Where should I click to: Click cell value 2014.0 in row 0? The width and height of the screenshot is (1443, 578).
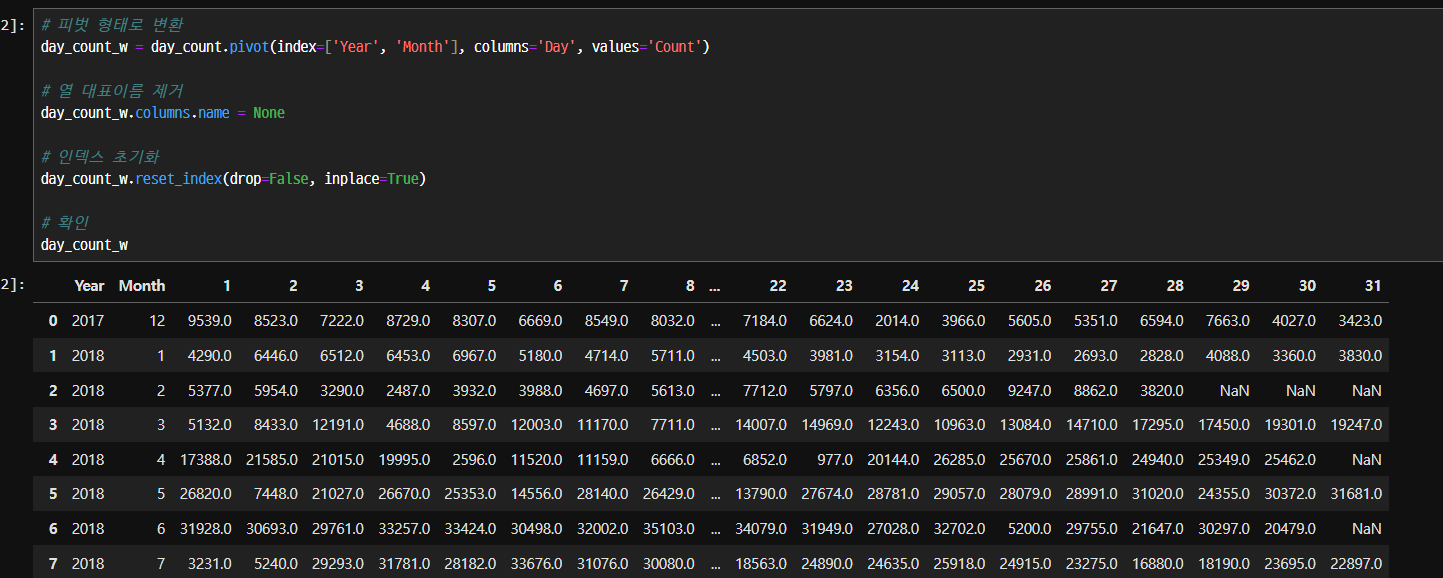point(897,321)
